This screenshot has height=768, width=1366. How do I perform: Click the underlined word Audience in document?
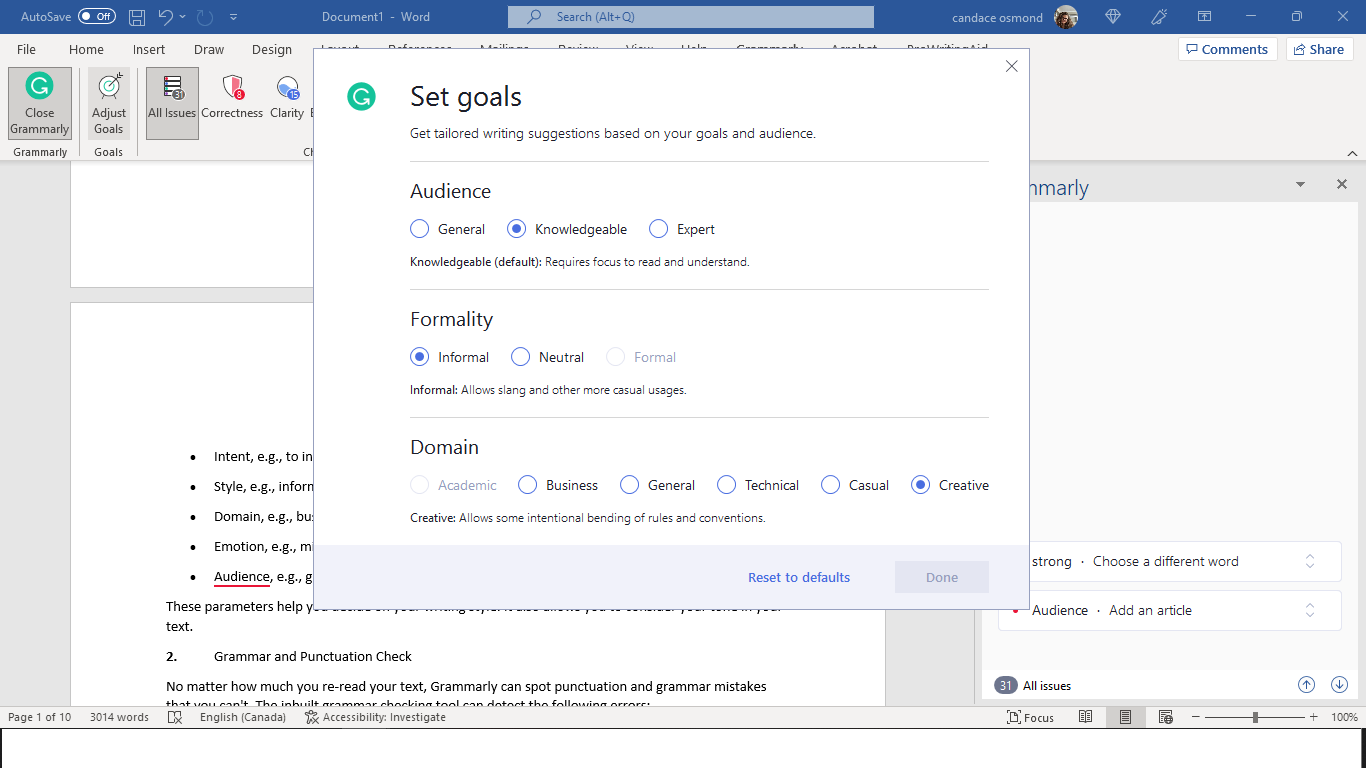[242, 577]
